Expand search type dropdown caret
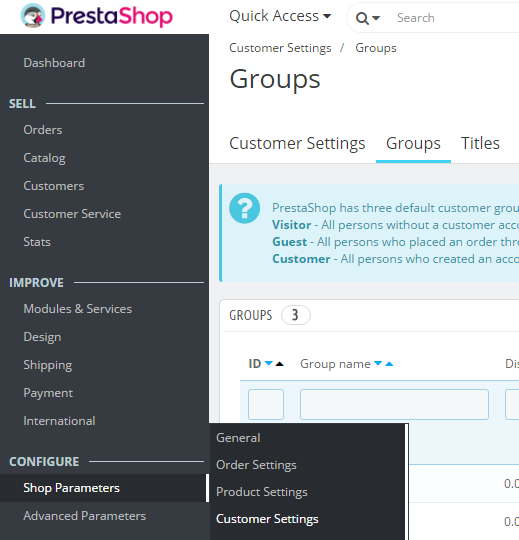Screen dimensions: 519x540 click(376, 18)
